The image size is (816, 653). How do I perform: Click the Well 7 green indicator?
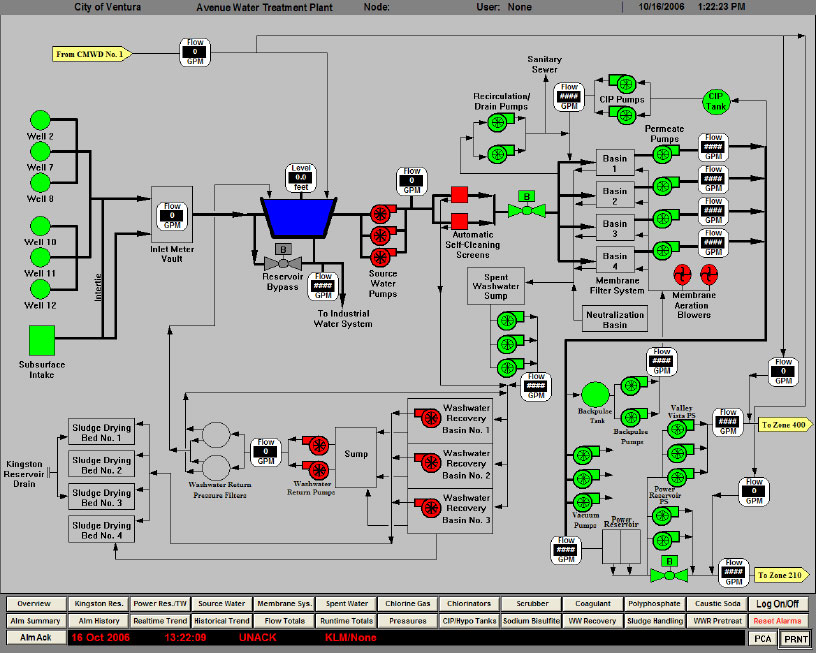(40, 151)
